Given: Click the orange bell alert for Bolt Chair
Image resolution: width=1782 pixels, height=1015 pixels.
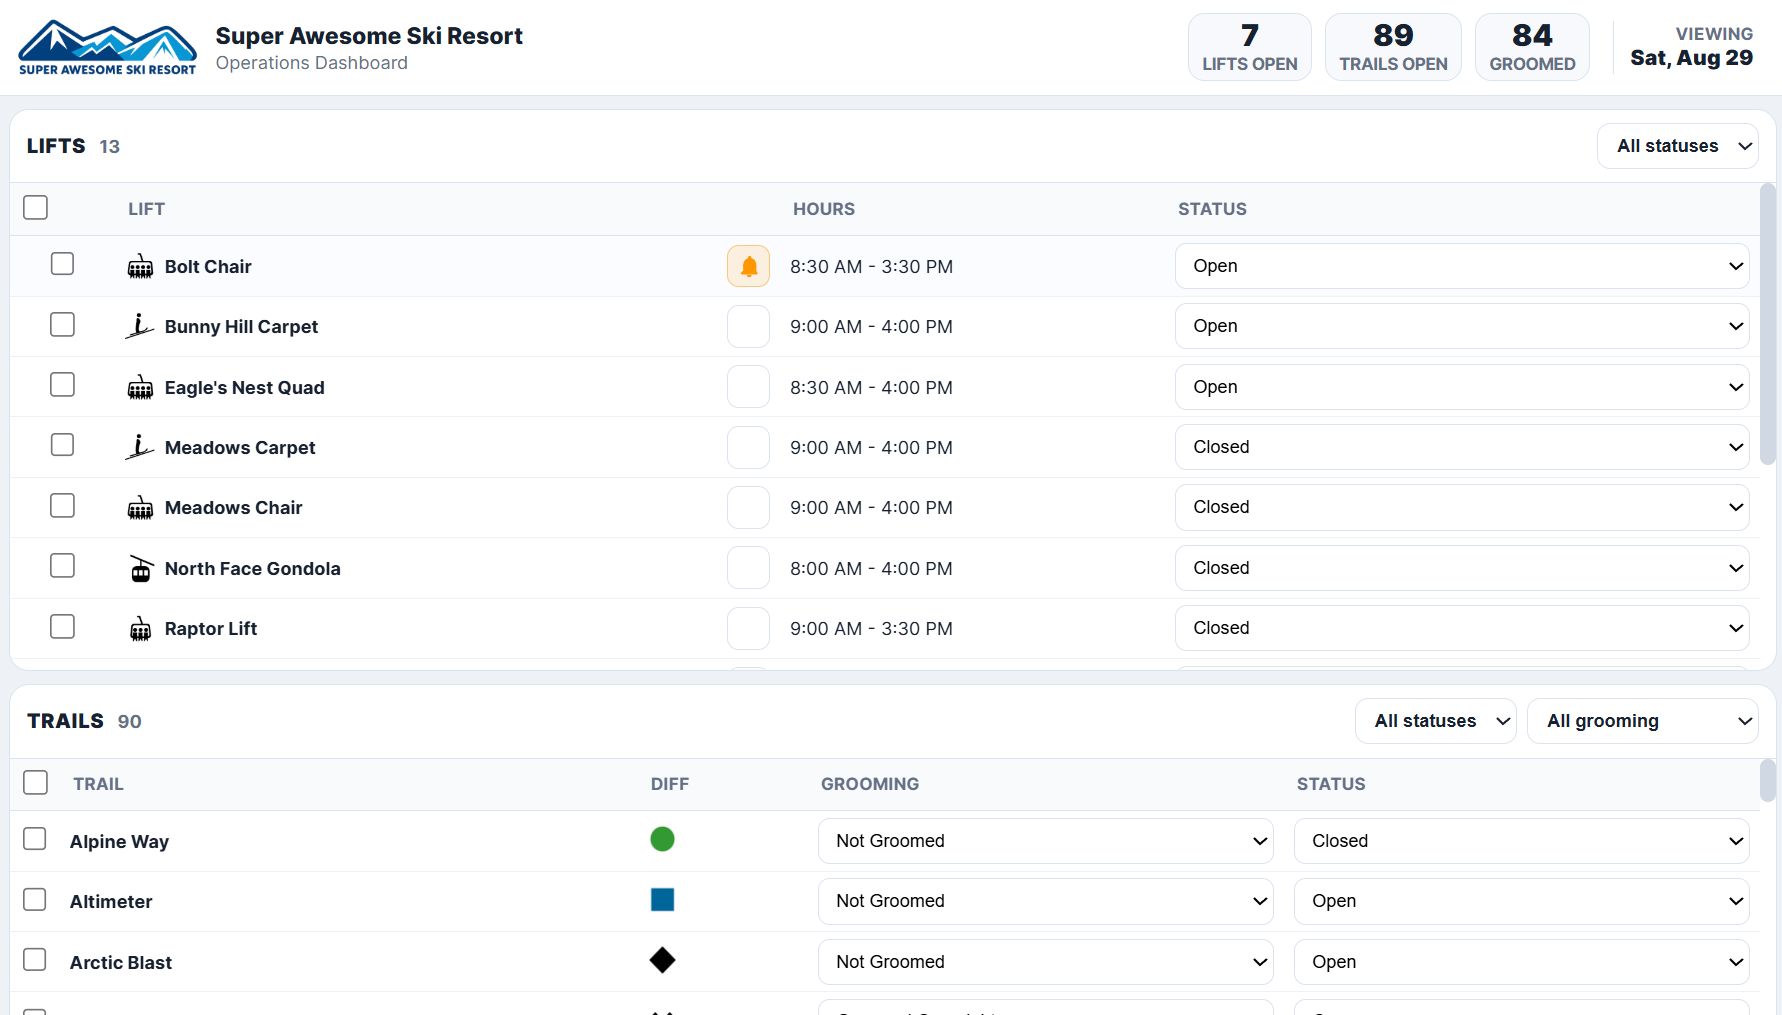Looking at the screenshot, I should (x=748, y=266).
